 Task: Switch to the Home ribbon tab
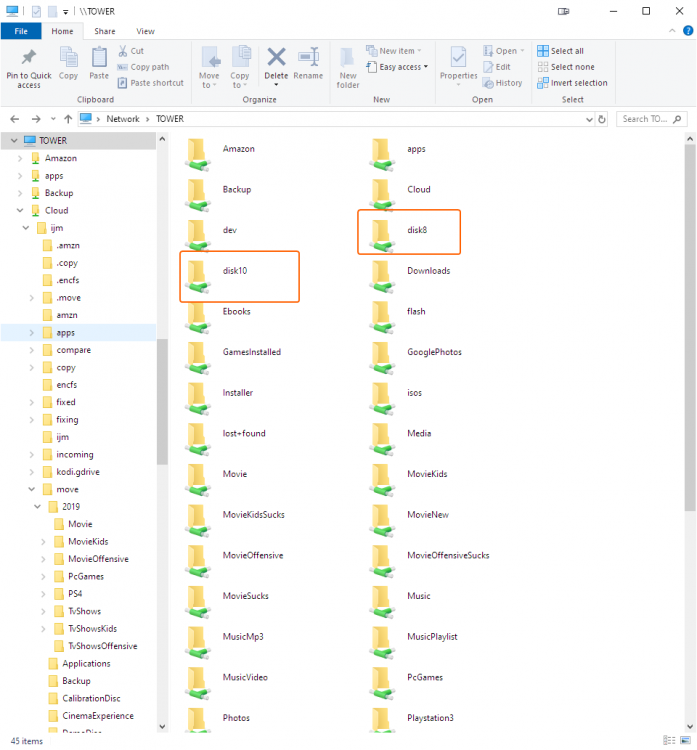[62, 31]
